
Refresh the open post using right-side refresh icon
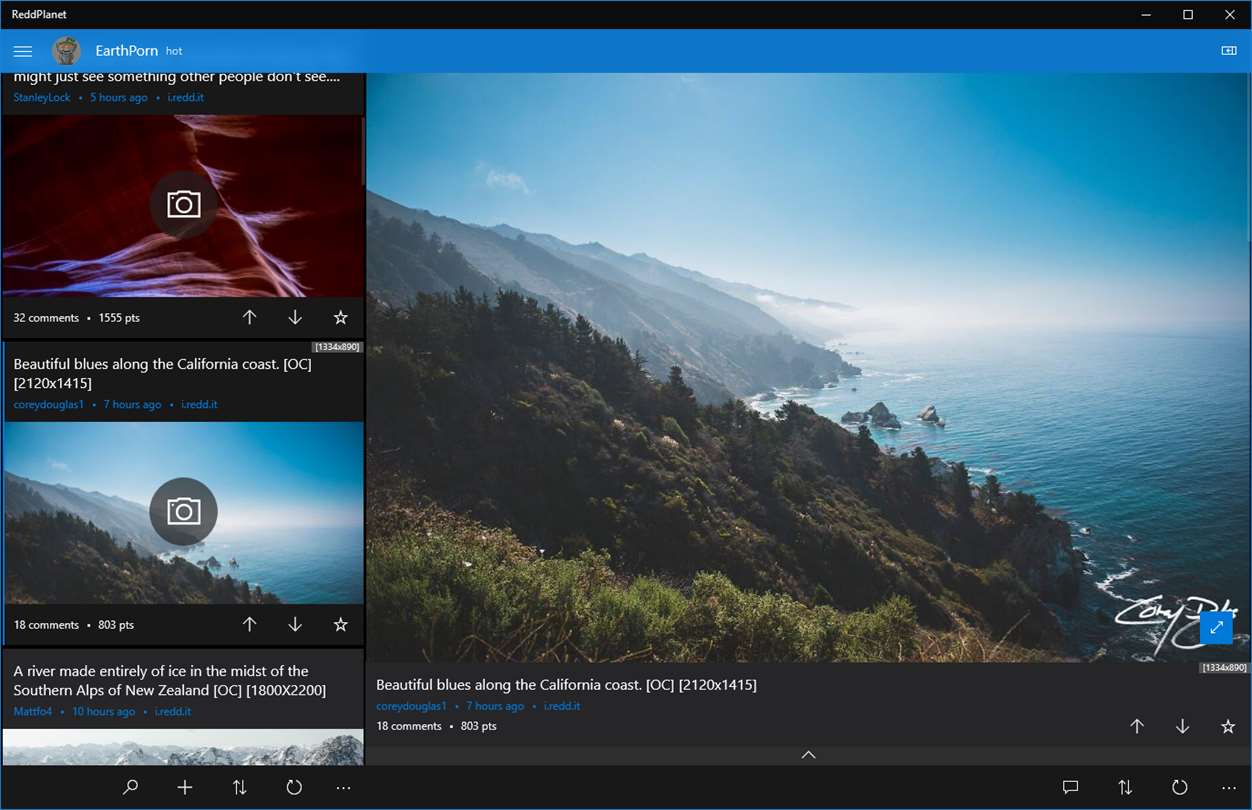(1179, 787)
